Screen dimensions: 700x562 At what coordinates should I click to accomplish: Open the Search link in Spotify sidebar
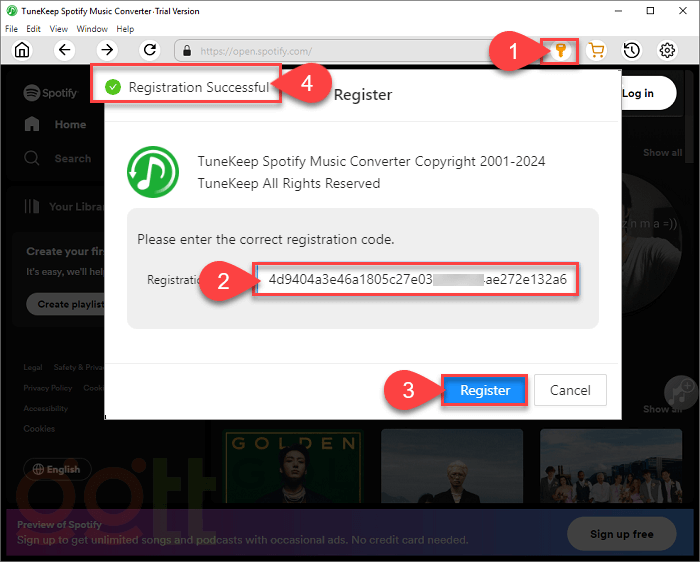73,158
